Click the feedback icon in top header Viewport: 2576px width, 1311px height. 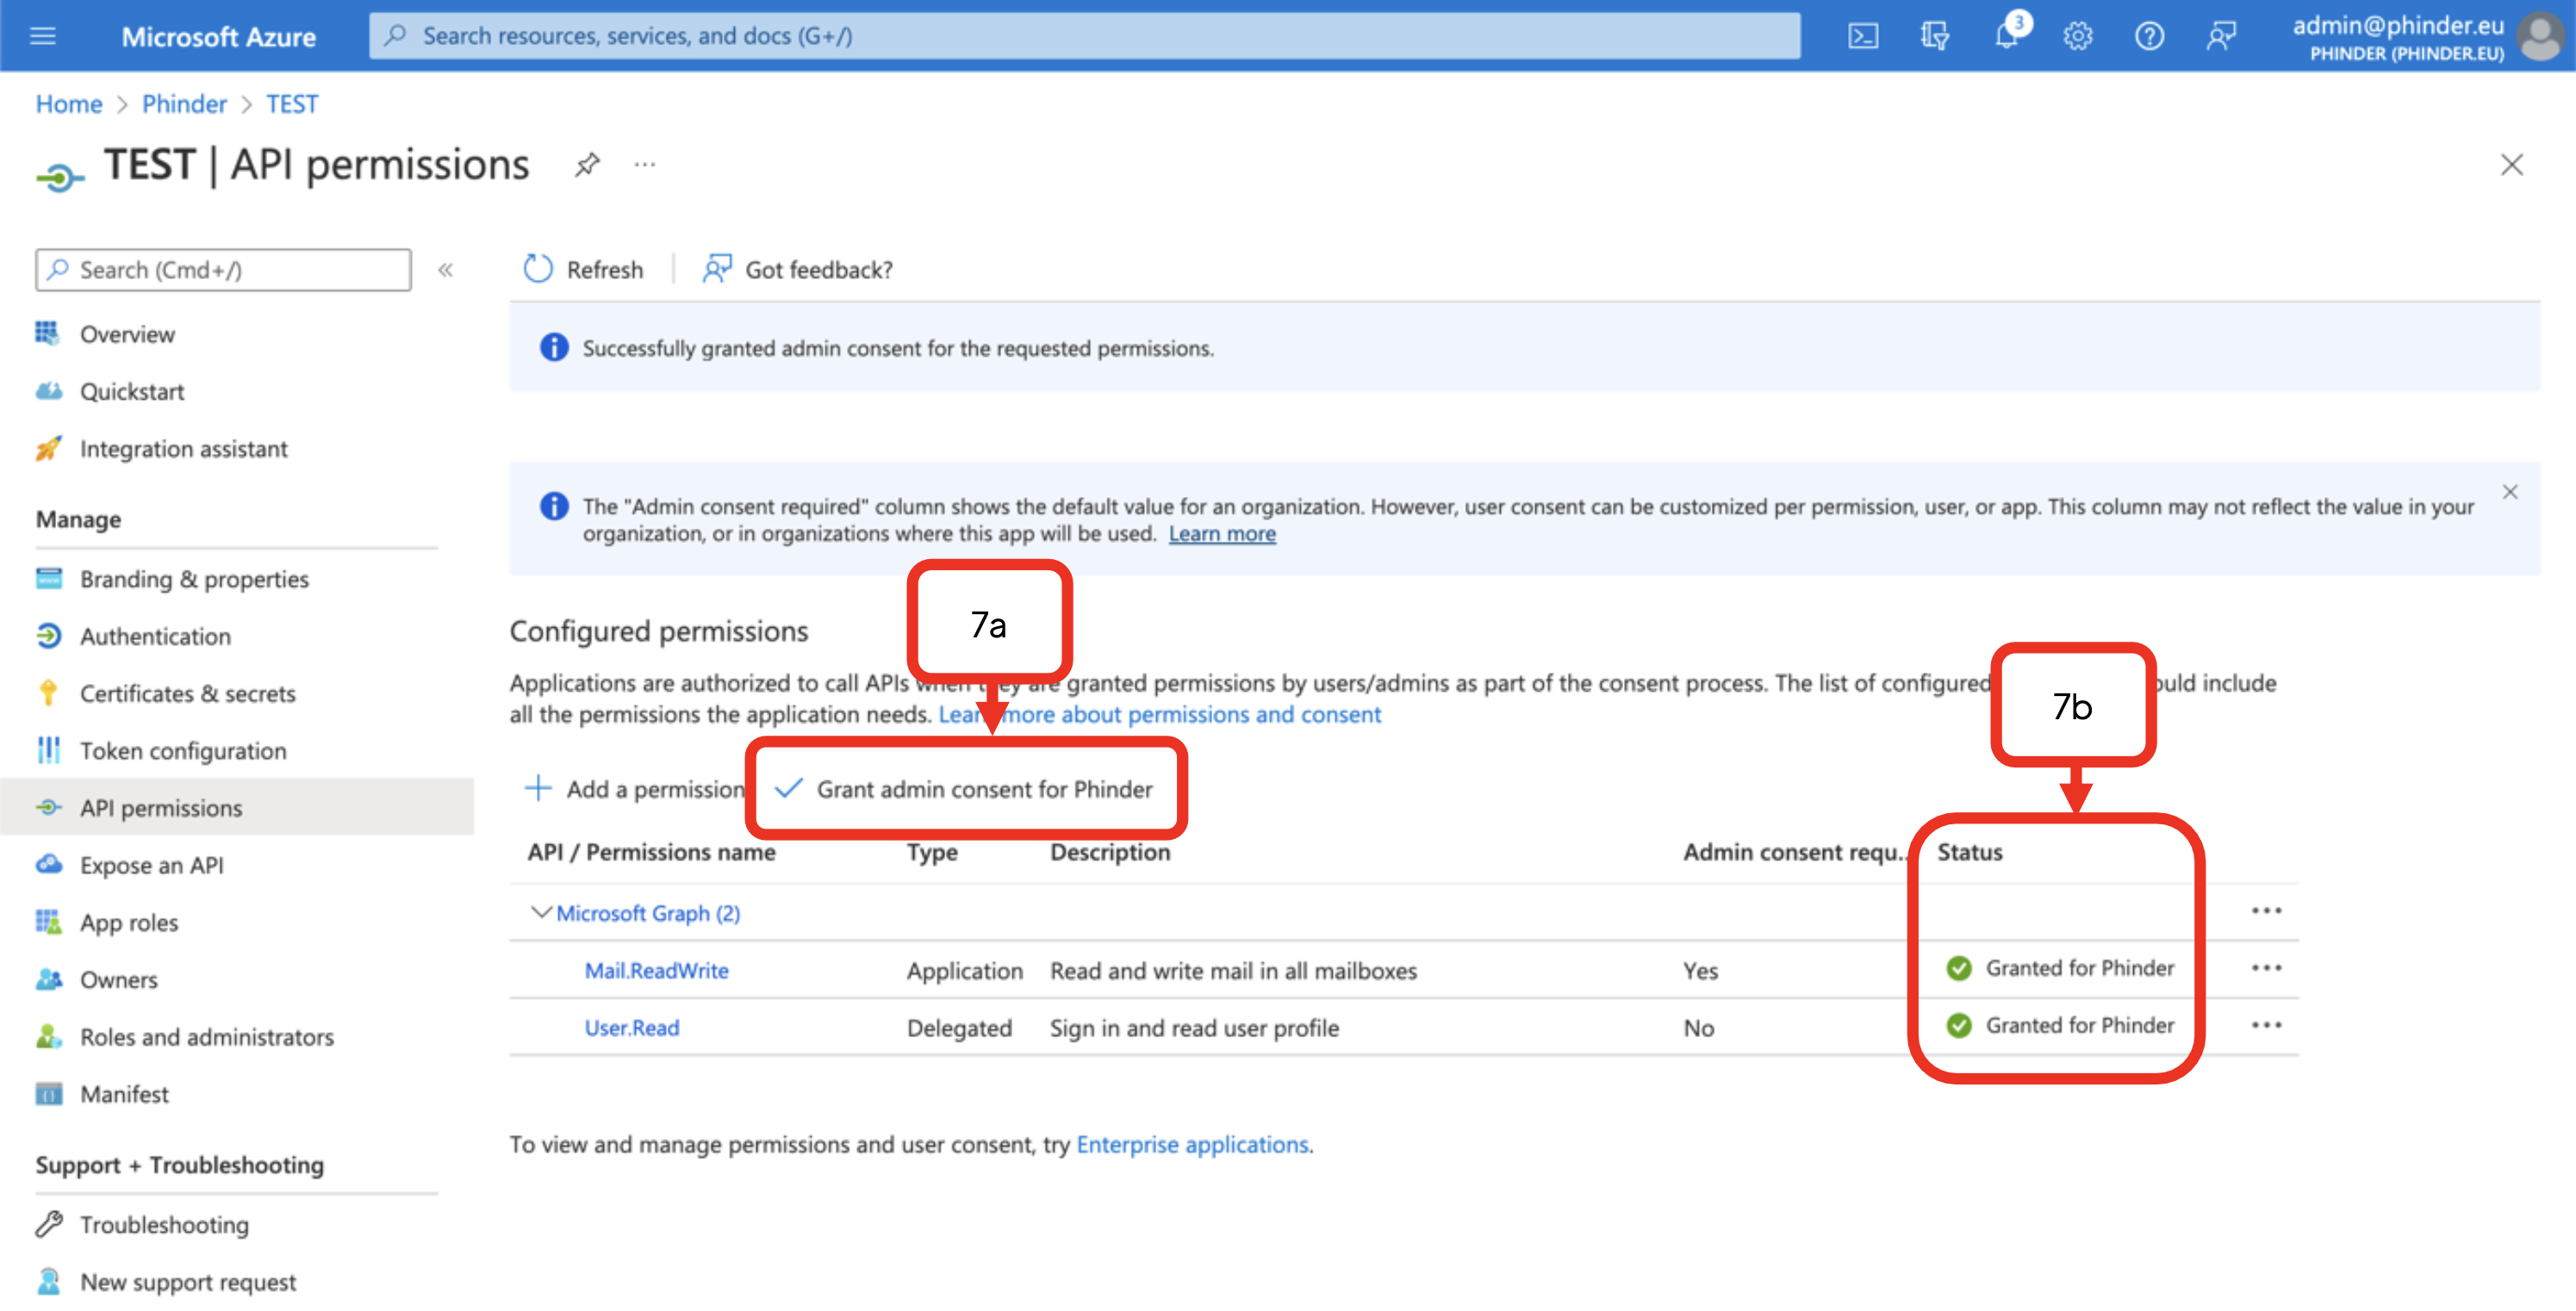point(2220,37)
